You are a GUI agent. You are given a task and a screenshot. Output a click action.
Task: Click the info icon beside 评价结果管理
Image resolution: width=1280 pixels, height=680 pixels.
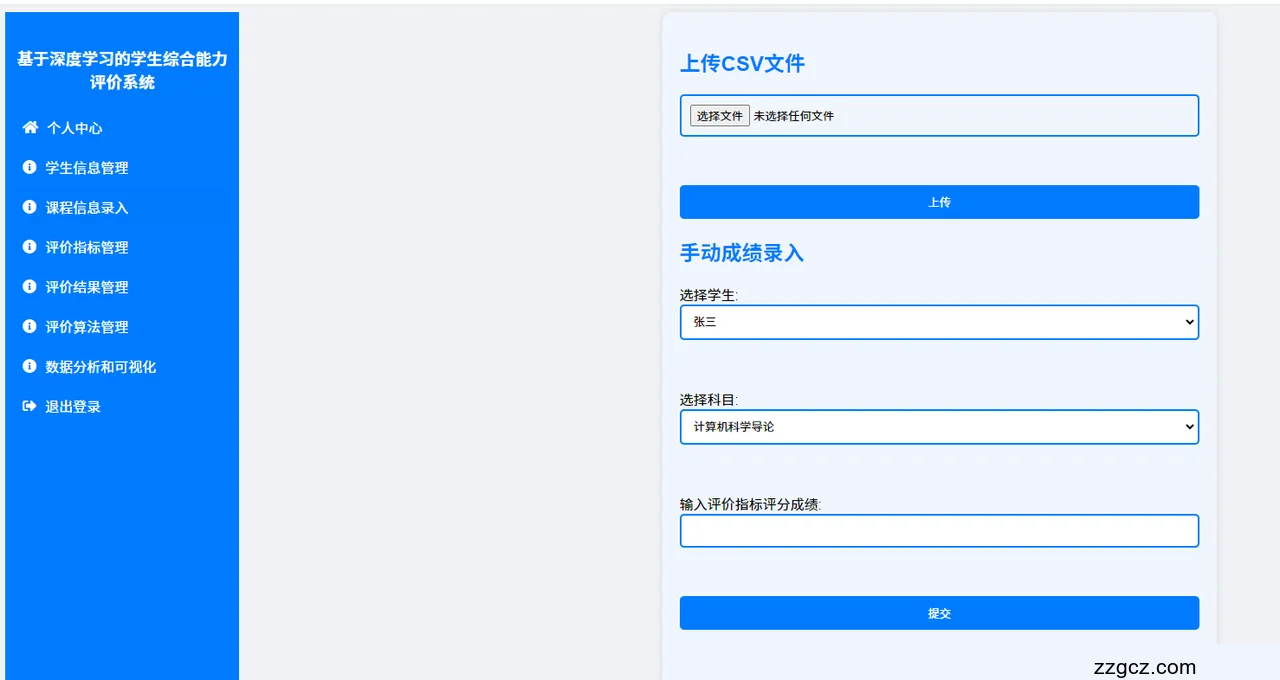pos(29,287)
